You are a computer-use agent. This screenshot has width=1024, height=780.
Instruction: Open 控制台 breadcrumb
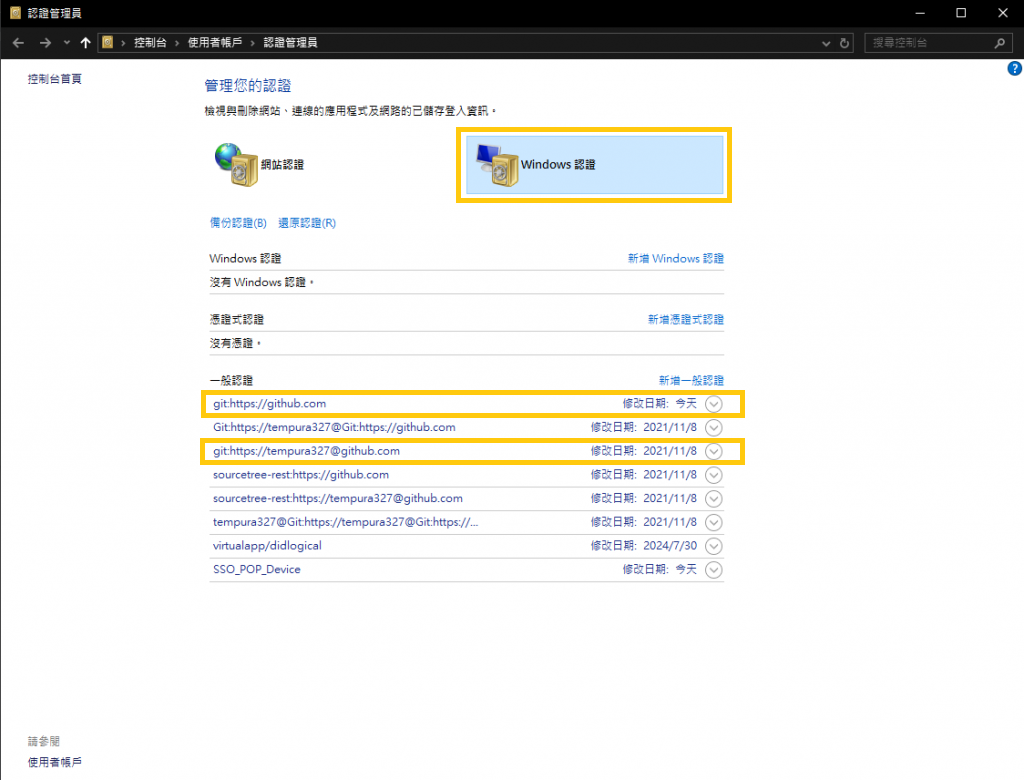(x=150, y=42)
